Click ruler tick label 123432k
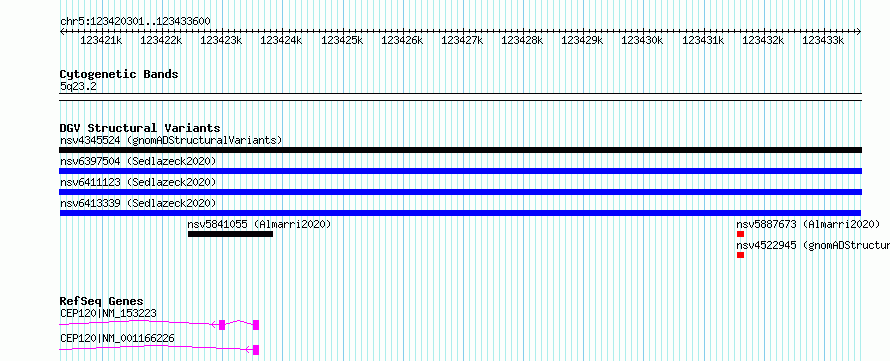 tap(763, 40)
